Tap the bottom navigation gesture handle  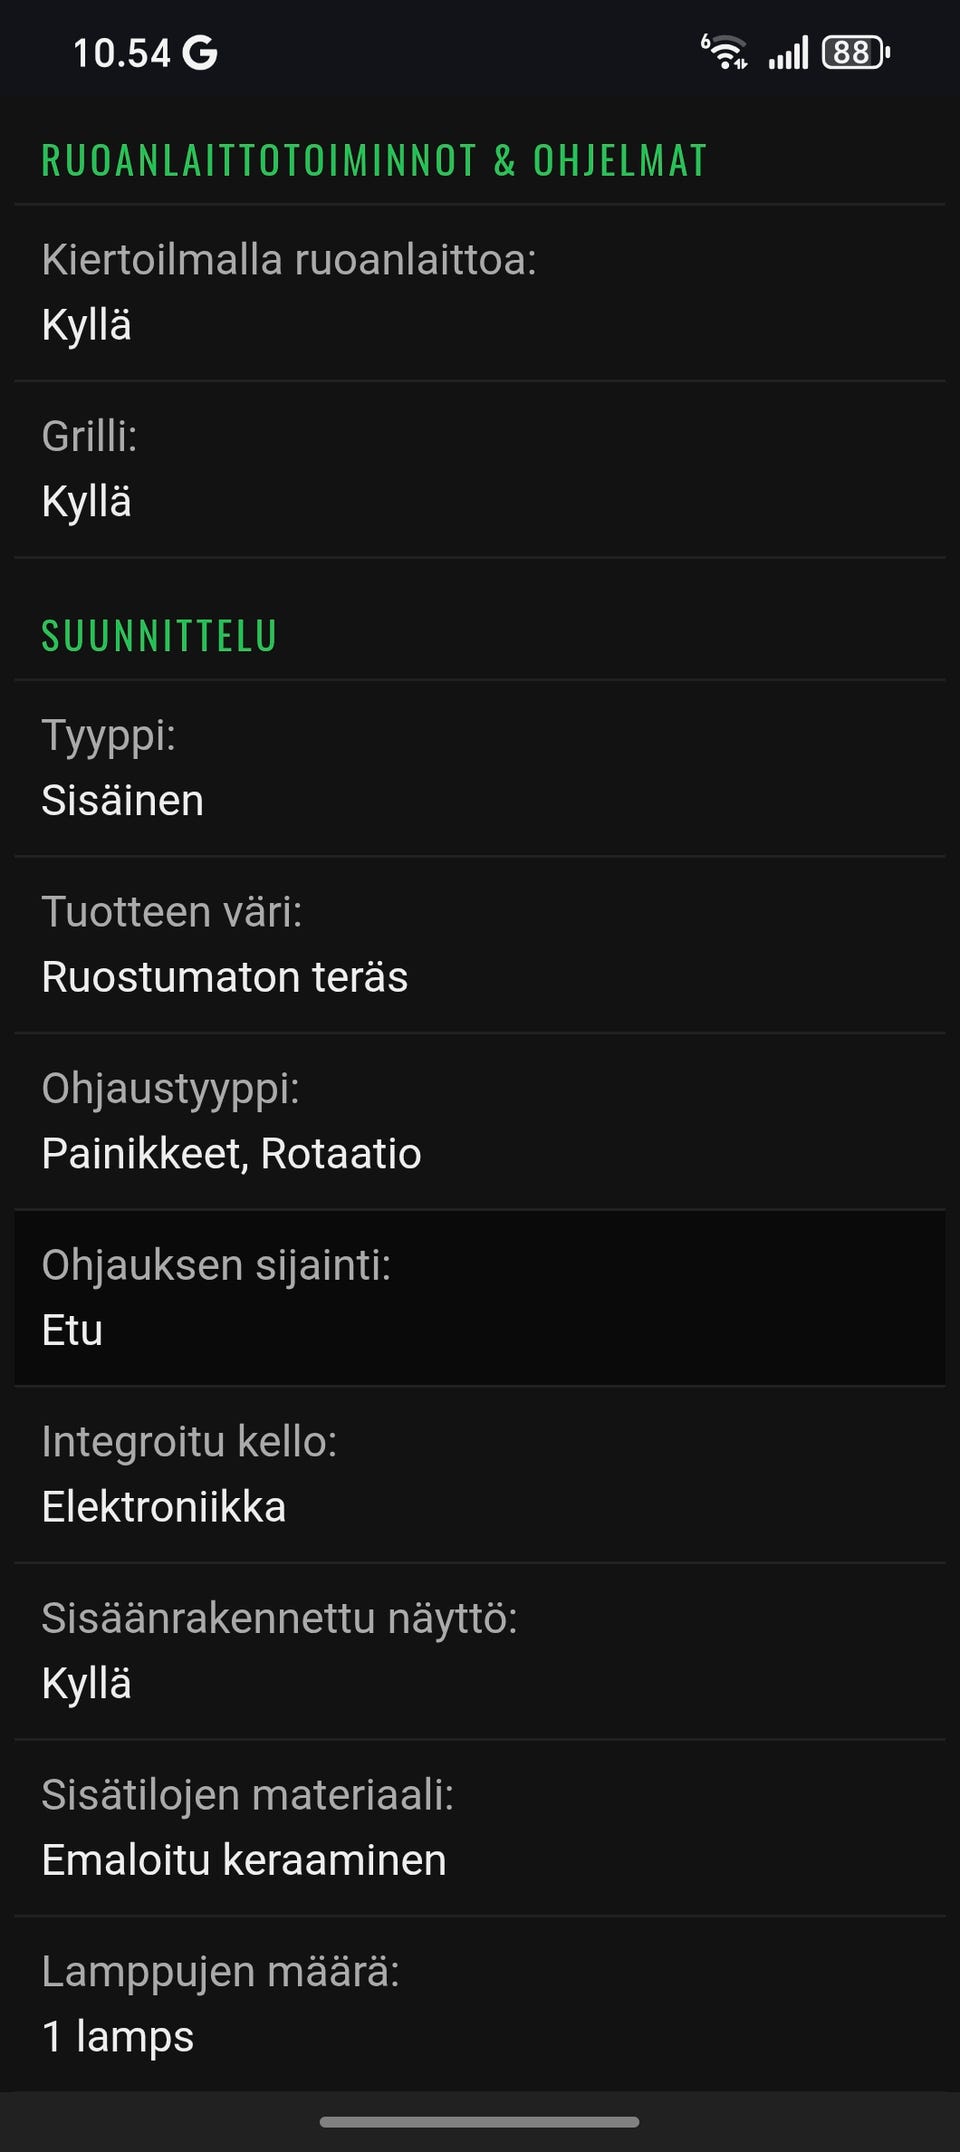[480, 2121]
